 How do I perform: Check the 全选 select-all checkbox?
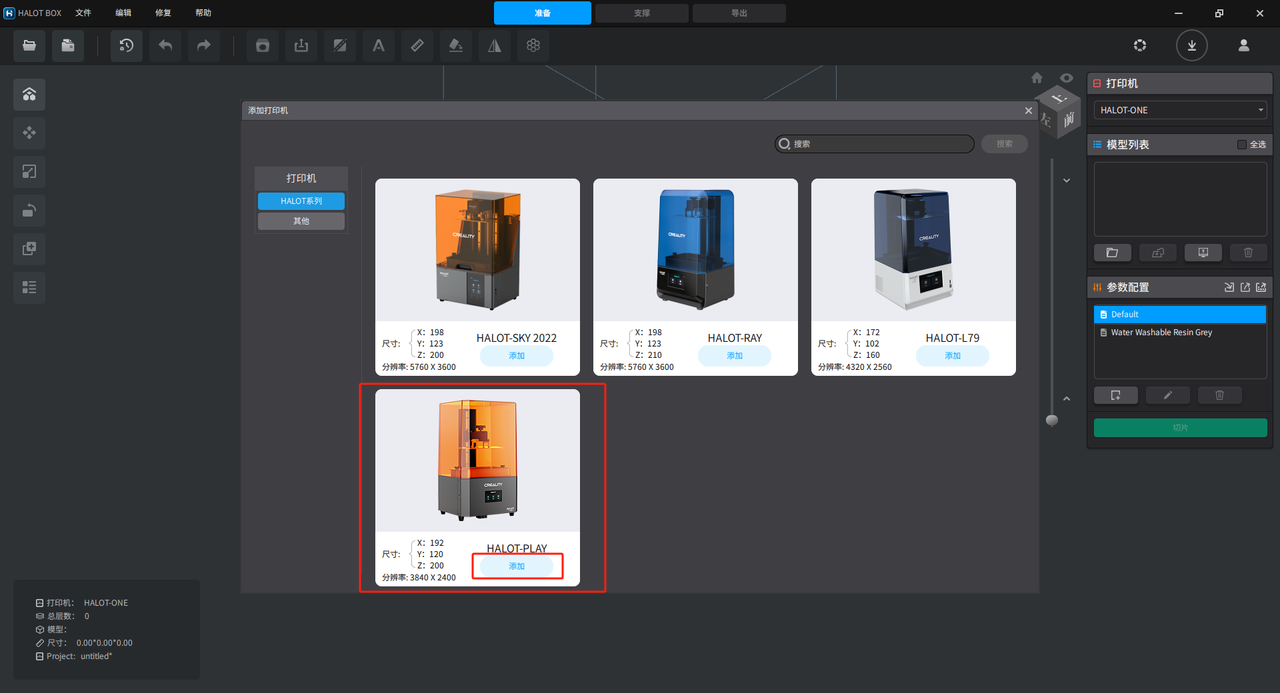tap(1242, 145)
